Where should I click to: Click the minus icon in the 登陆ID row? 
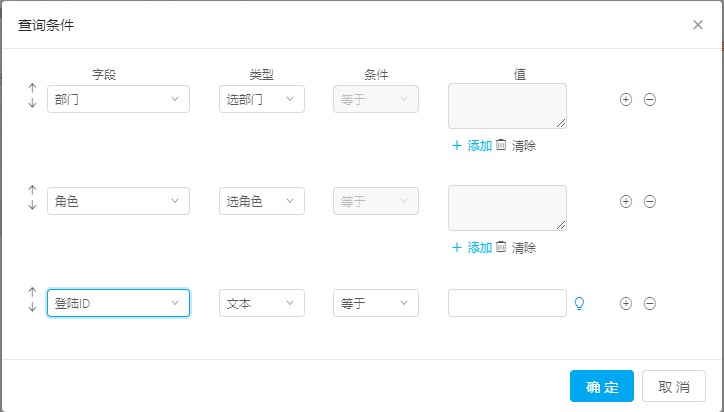(649, 303)
